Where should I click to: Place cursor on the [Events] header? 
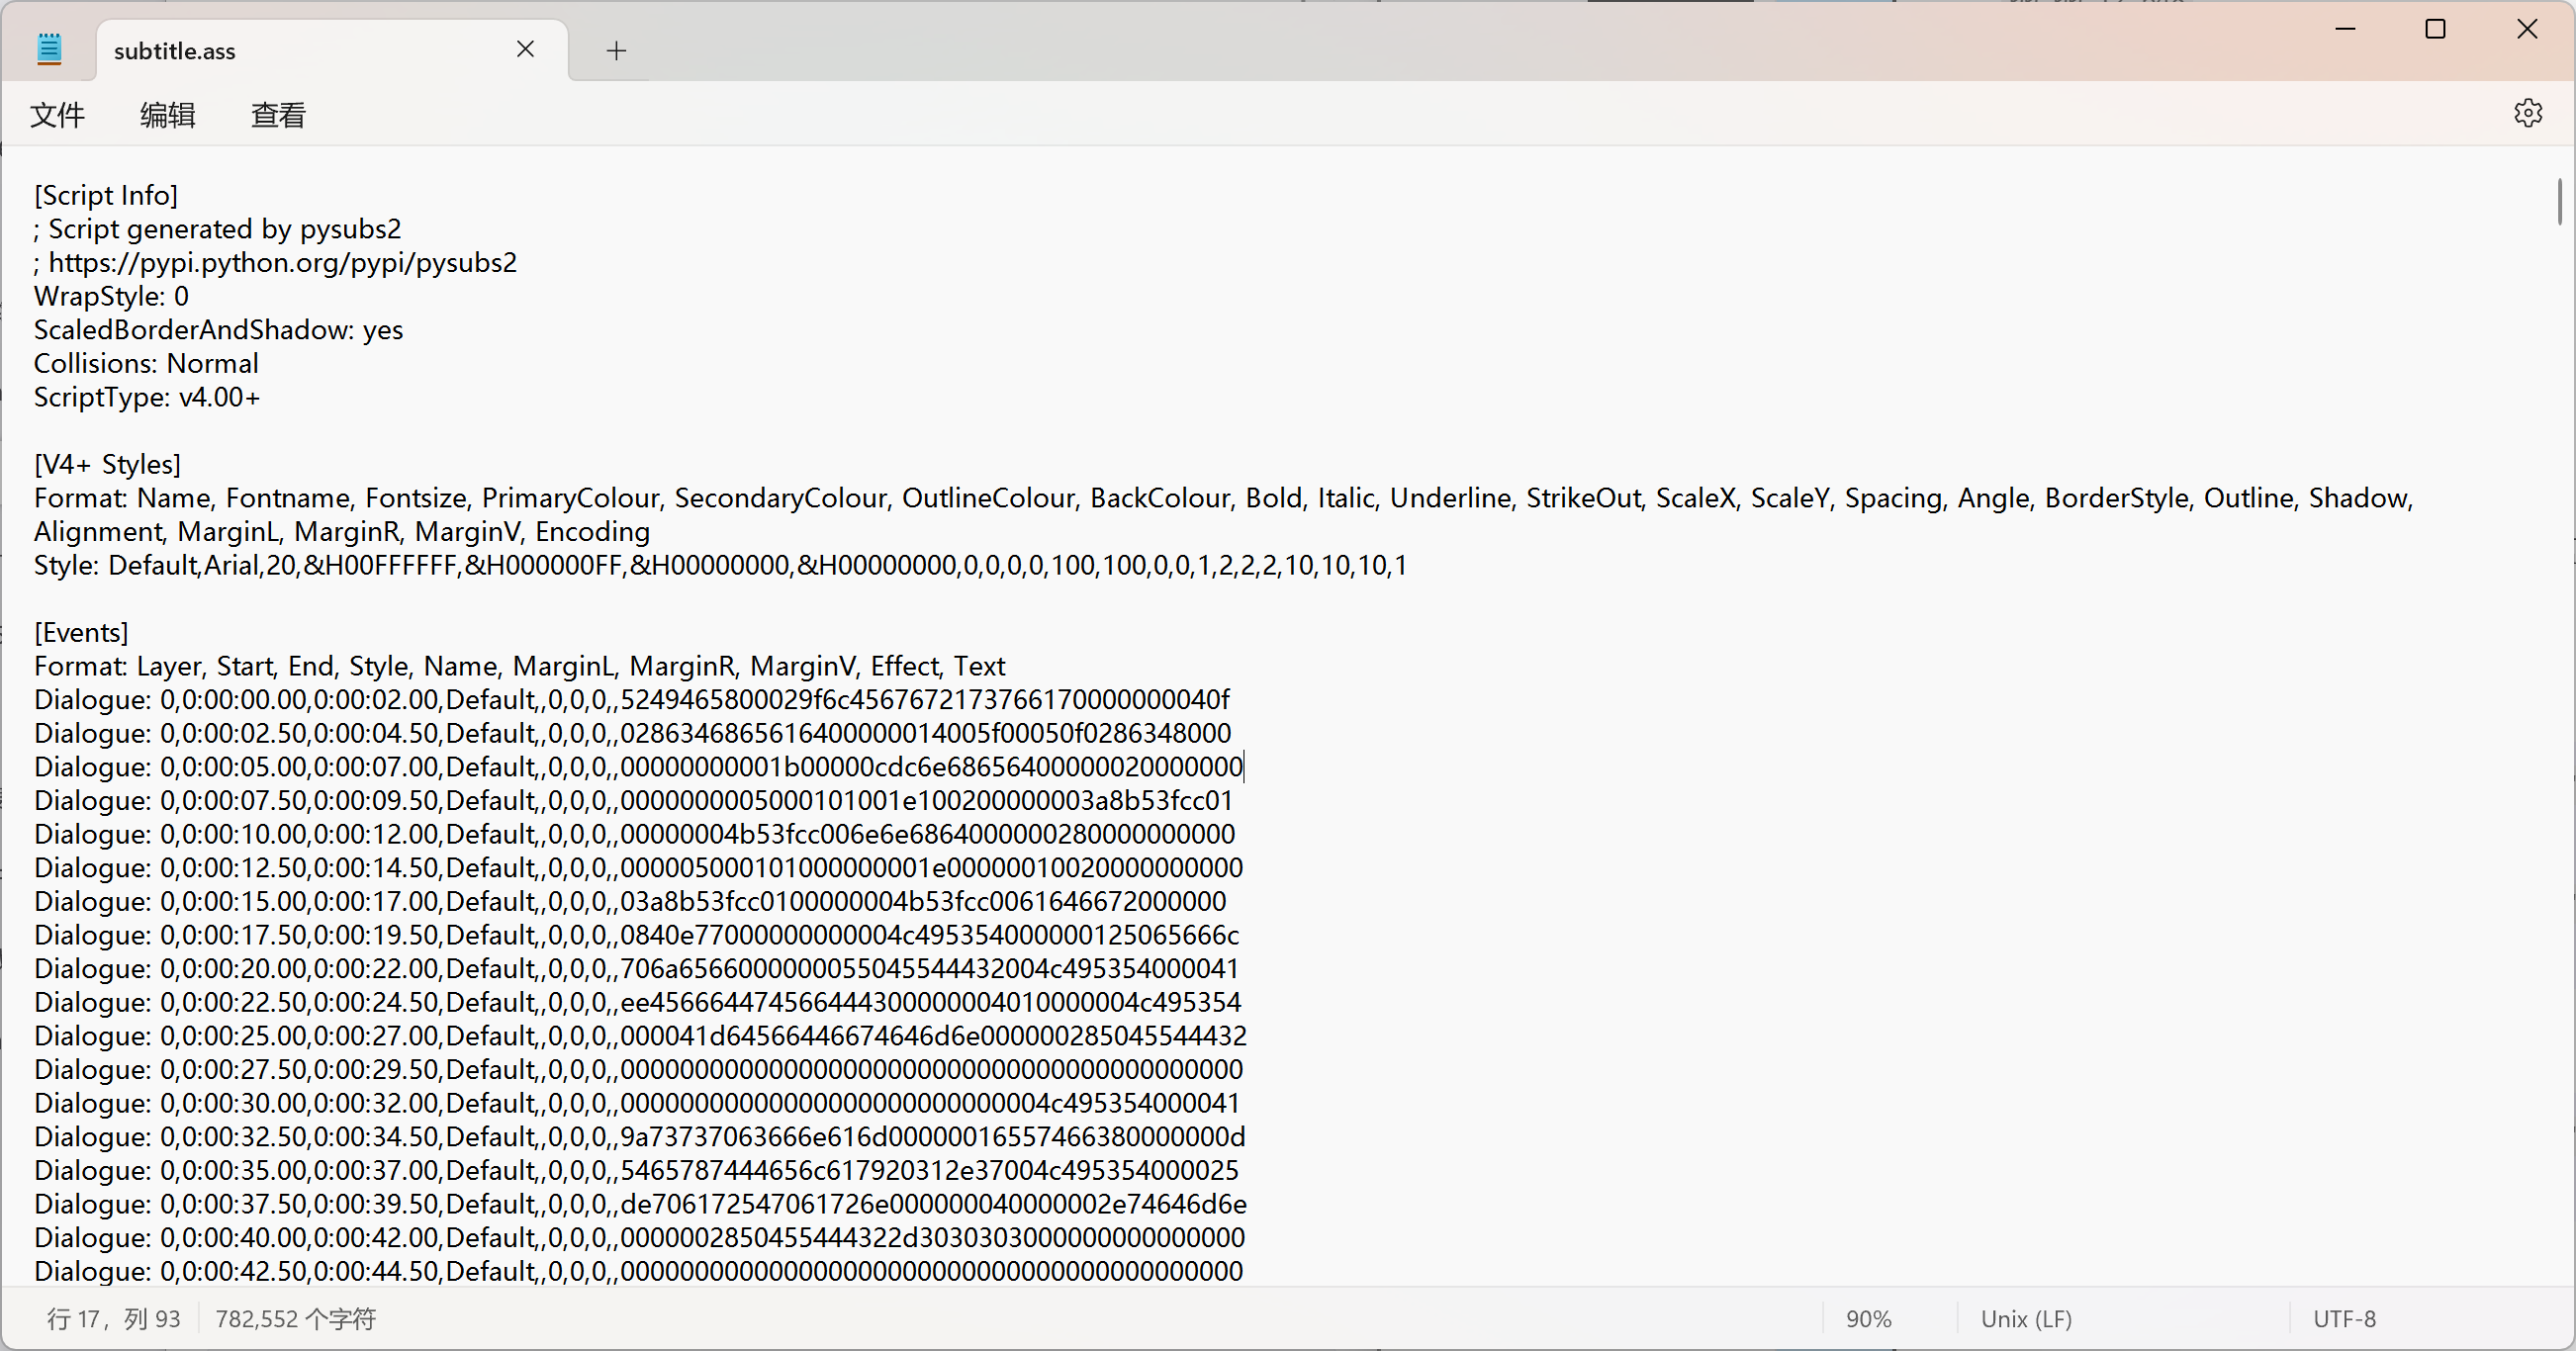[x=82, y=632]
